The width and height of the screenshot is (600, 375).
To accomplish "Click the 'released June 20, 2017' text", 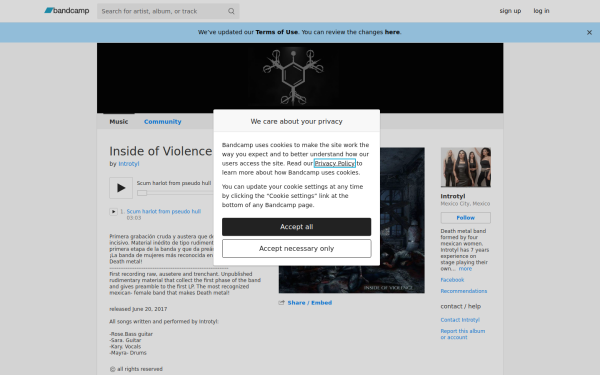I will (138, 309).
